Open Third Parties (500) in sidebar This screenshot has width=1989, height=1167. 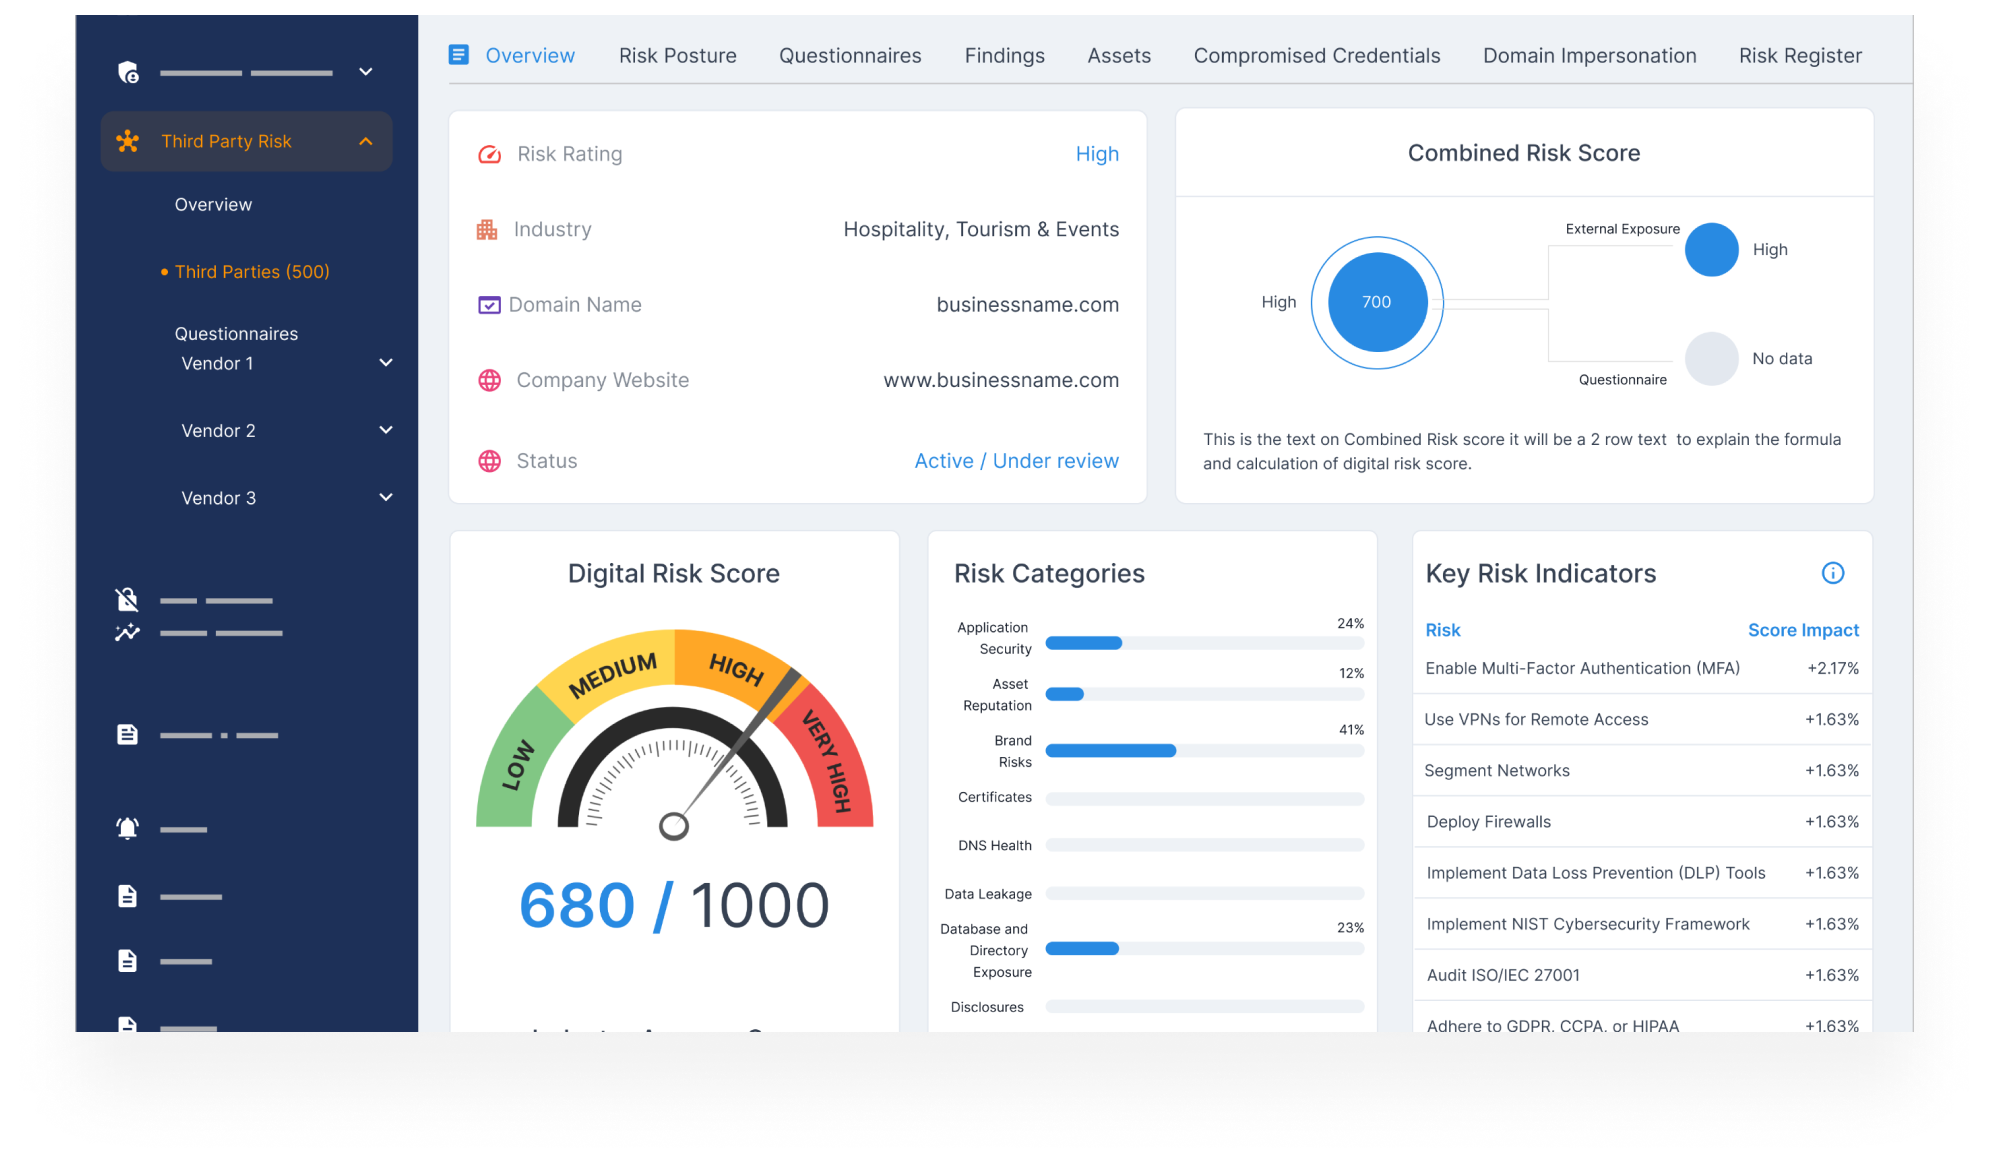click(252, 272)
